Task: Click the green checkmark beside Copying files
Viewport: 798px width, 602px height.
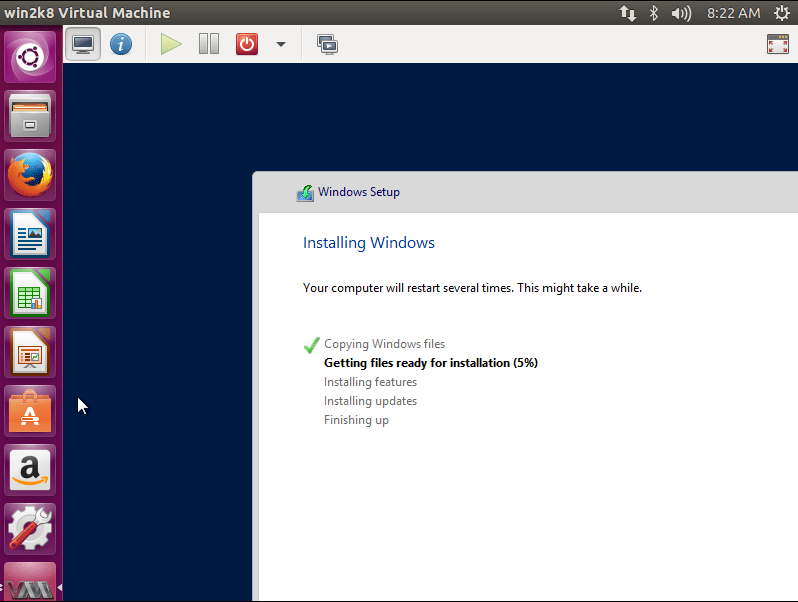Action: click(x=311, y=345)
